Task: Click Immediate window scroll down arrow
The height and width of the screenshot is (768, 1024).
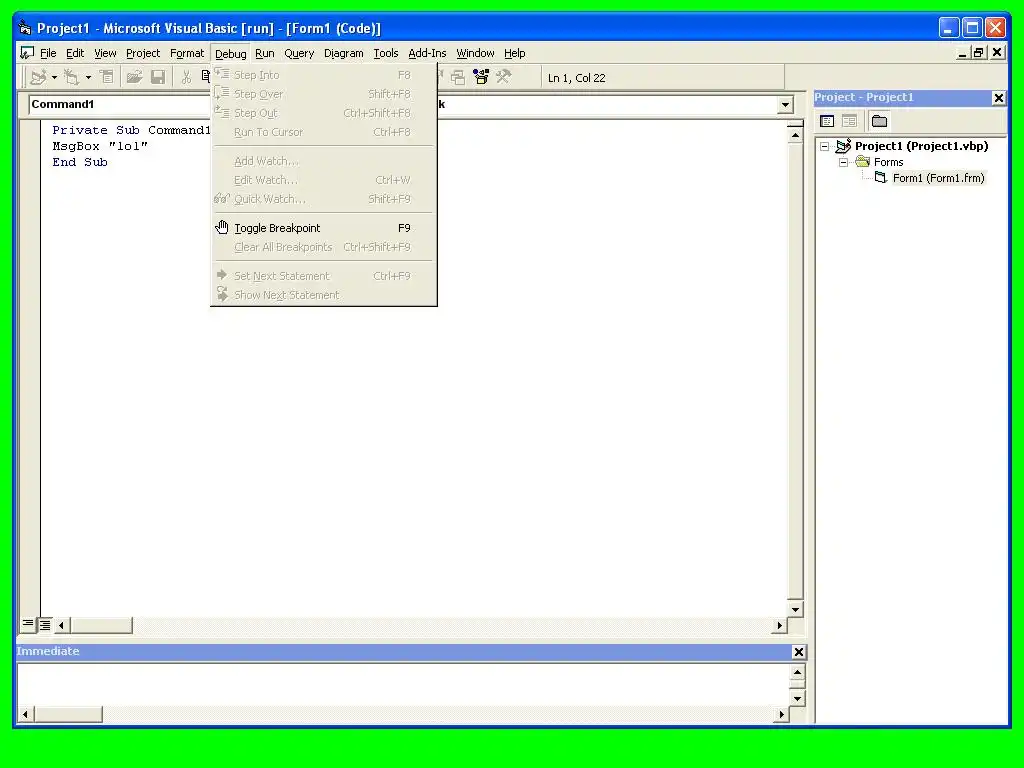Action: click(797, 698)
